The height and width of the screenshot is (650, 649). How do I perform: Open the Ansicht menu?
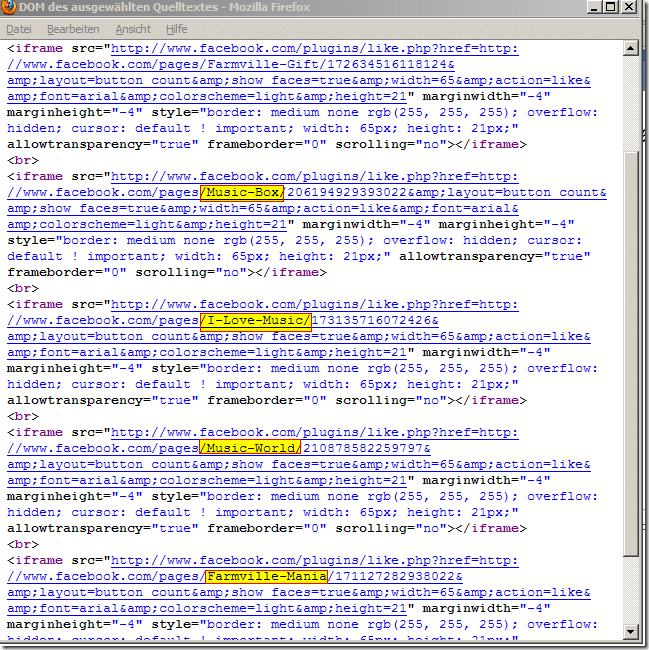click(x=133, y=29)
